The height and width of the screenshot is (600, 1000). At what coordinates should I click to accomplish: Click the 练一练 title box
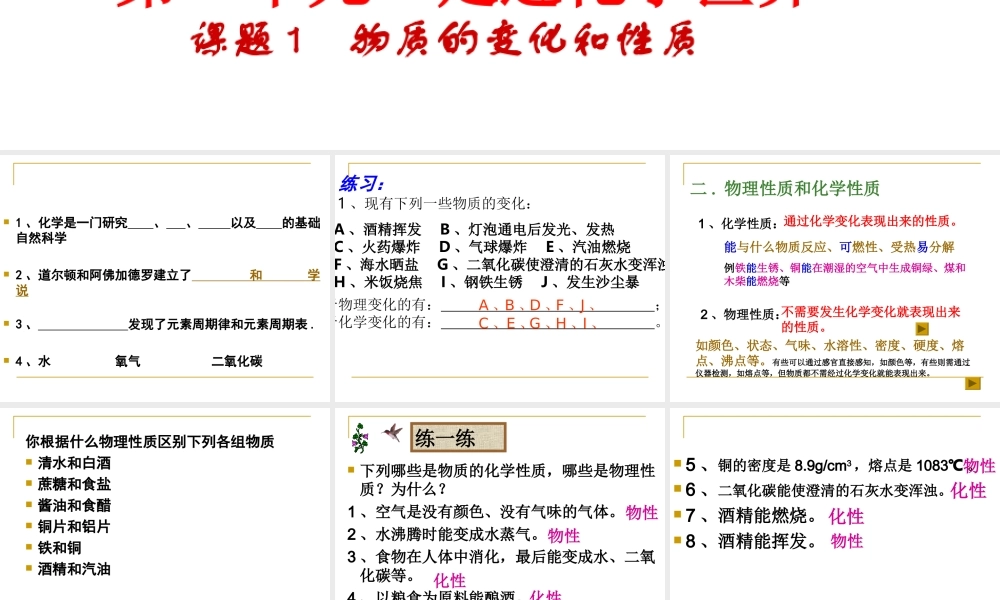pos(458,437)
